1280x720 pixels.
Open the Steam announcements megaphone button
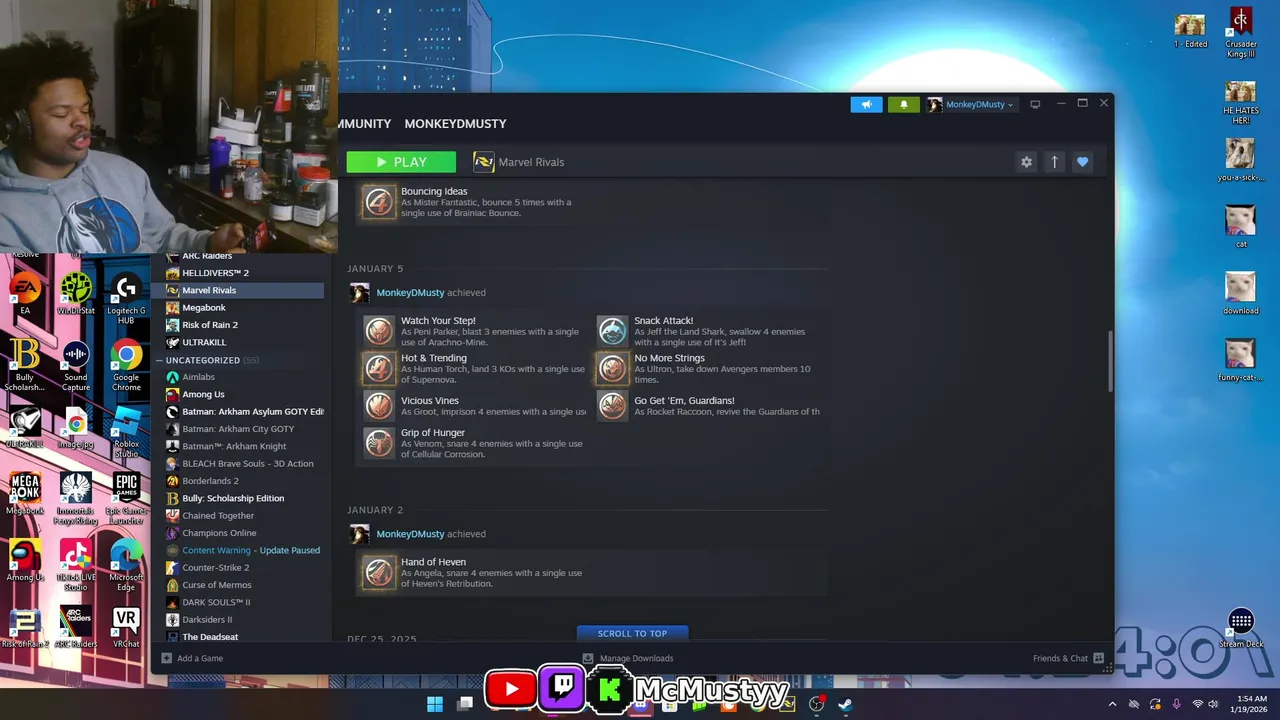click(866, 104)
